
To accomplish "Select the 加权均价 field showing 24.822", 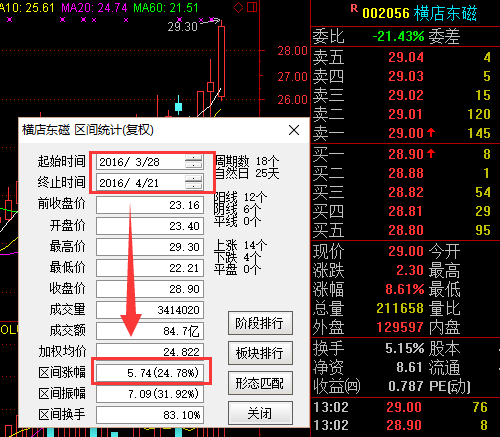I will point(150,351).
